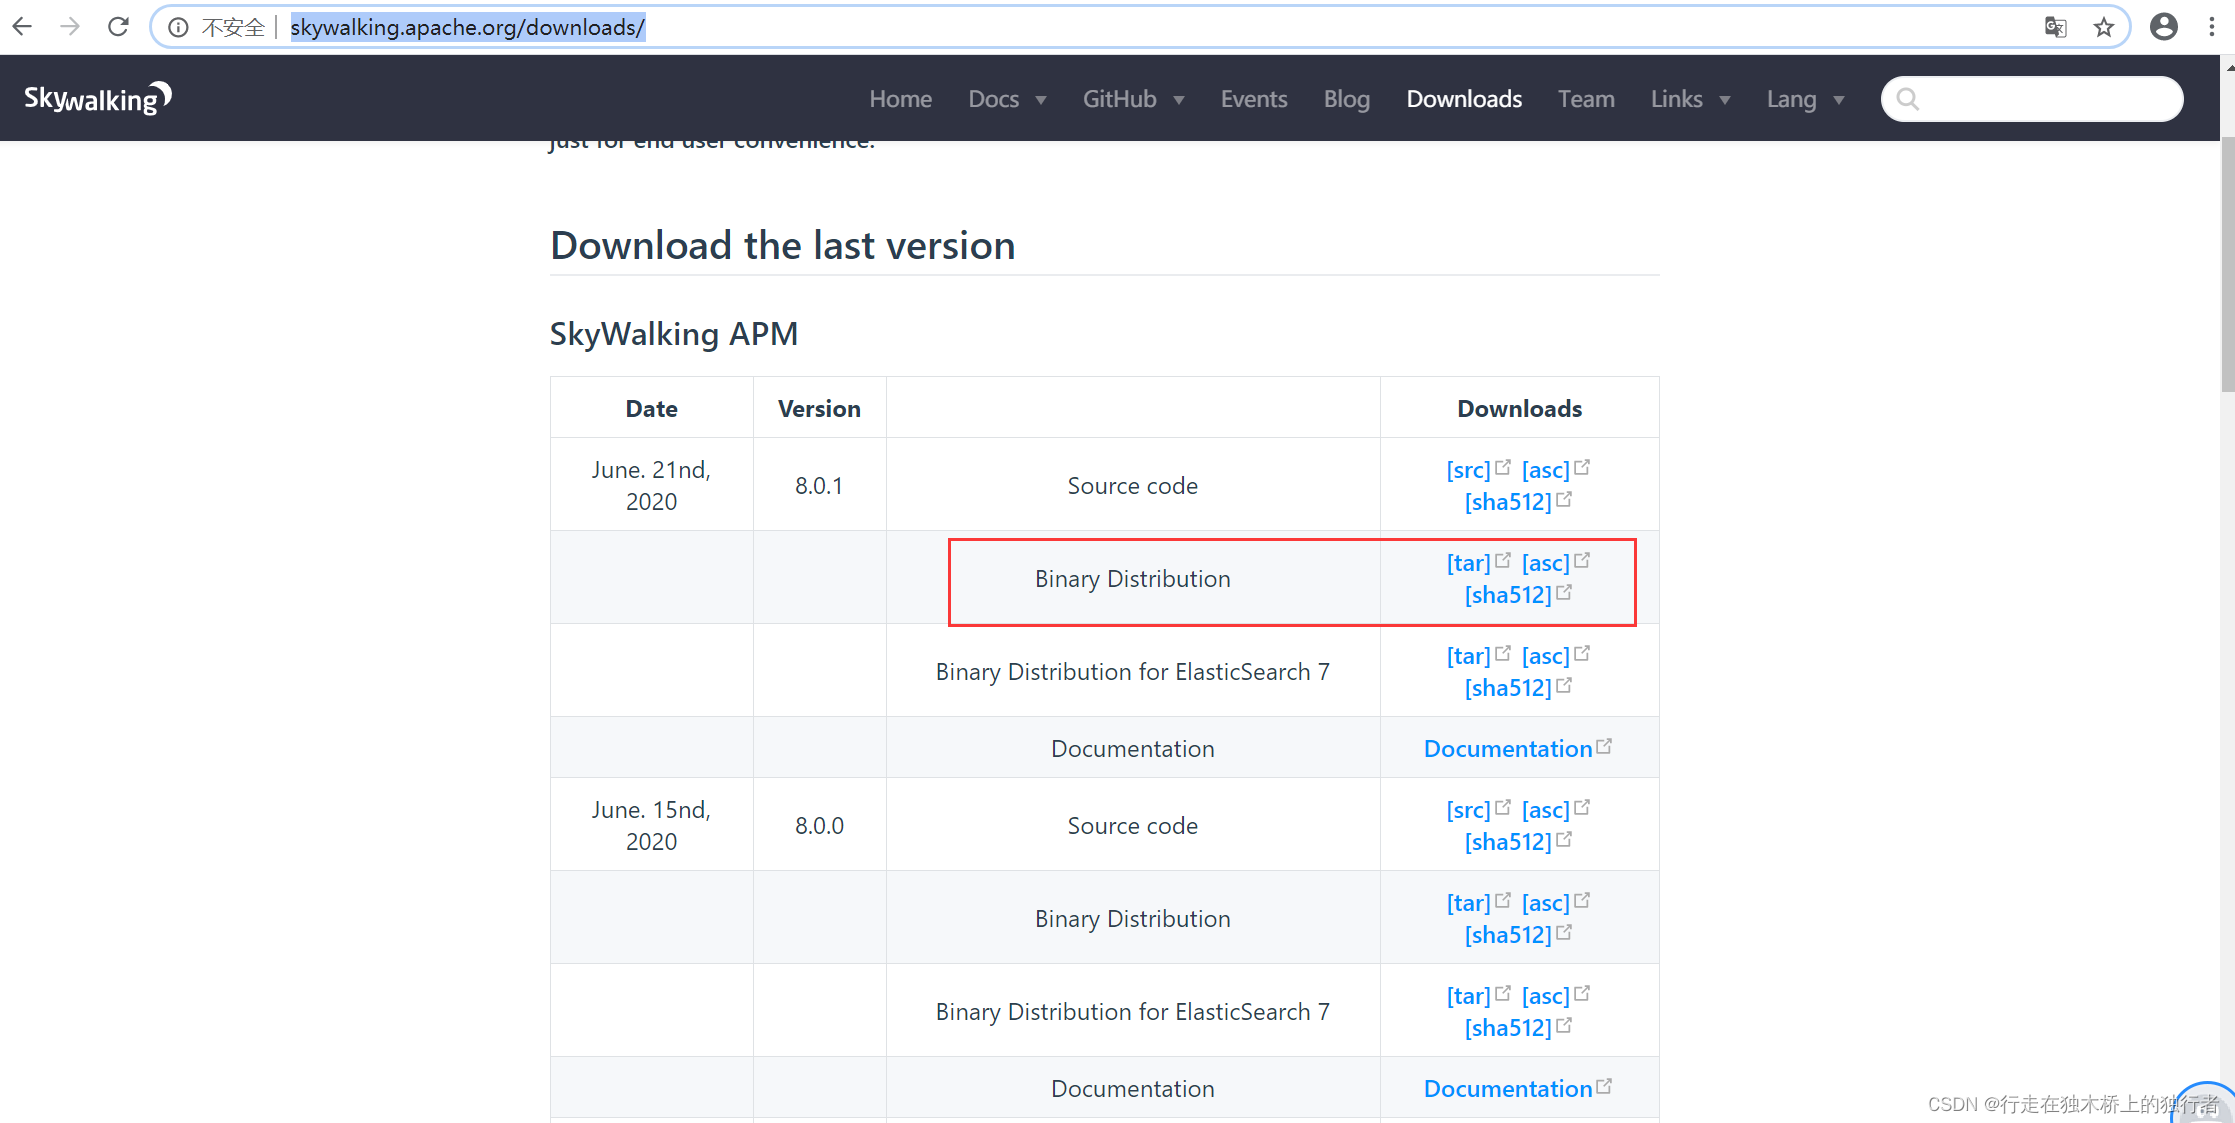Bookmark this page with star icon
The height and width of the screenshot is (1123, 2235).
[x=2104, y=27]
